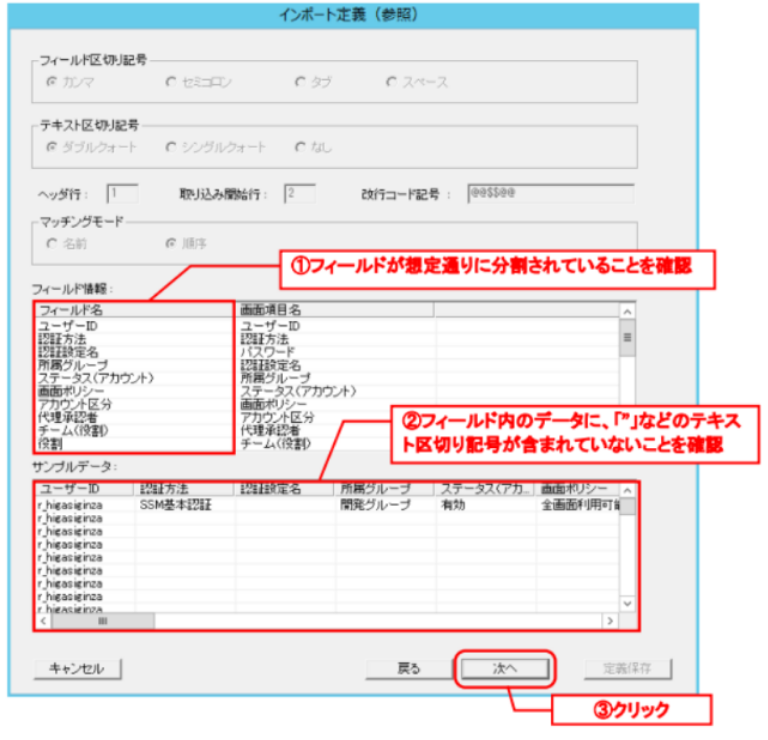Click the 改行コード記号 input field
Image resolution: width=768 pixels, height=740 pixels.
(551, 193)
